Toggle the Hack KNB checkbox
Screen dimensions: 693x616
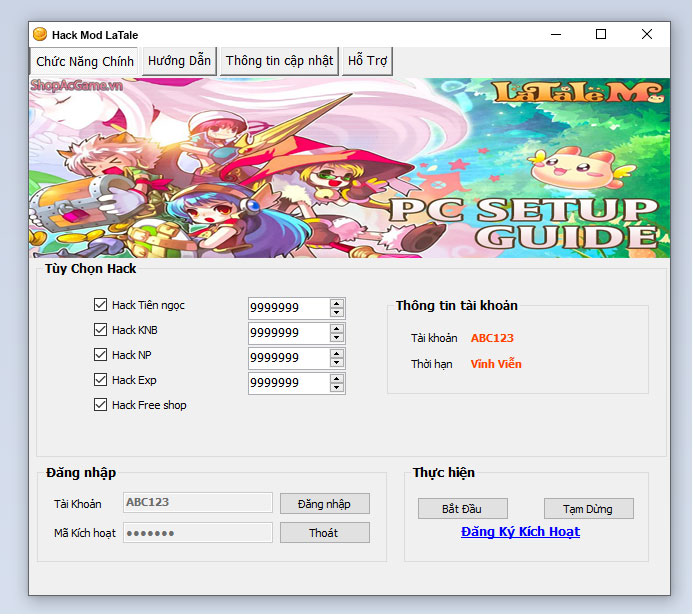100,330
